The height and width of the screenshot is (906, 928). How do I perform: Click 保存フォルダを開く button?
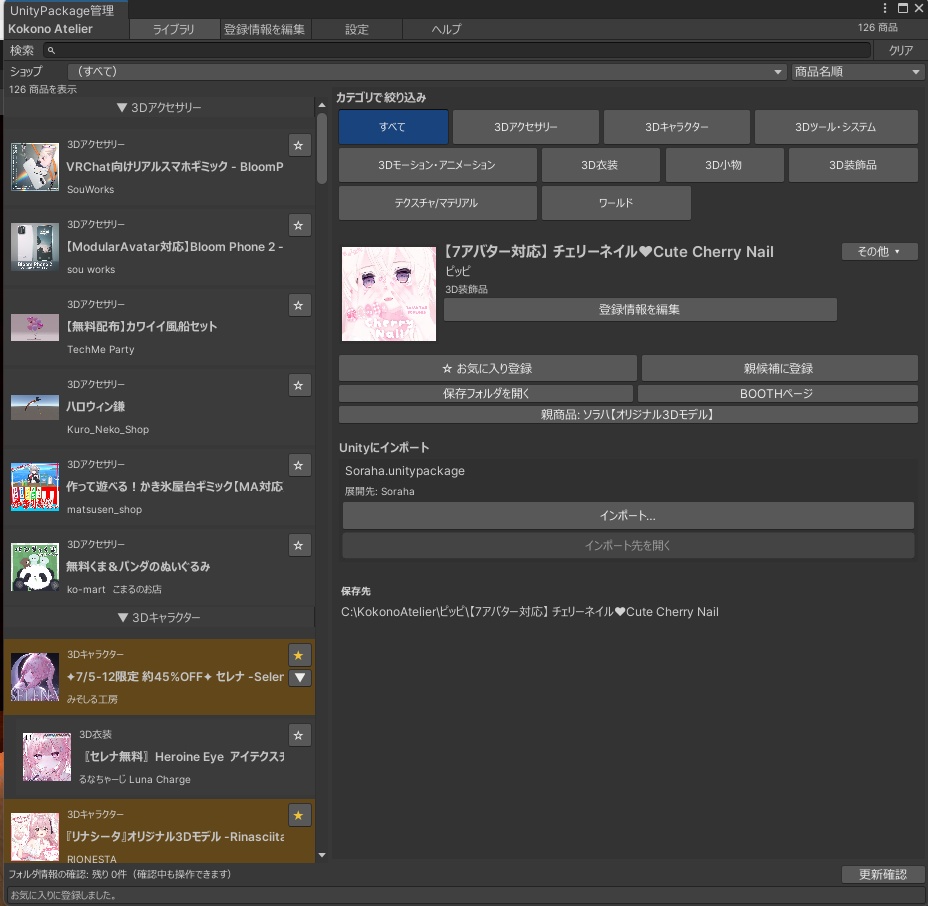coord(486,394)
